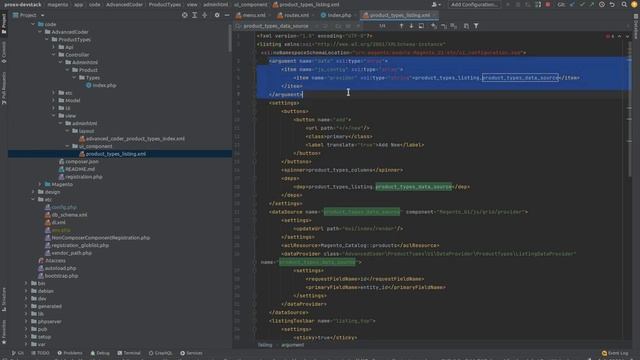Collapse the AdvancedCoder folder
The width and height of the screenshot is (640, 360).
[x=40, y=32]
